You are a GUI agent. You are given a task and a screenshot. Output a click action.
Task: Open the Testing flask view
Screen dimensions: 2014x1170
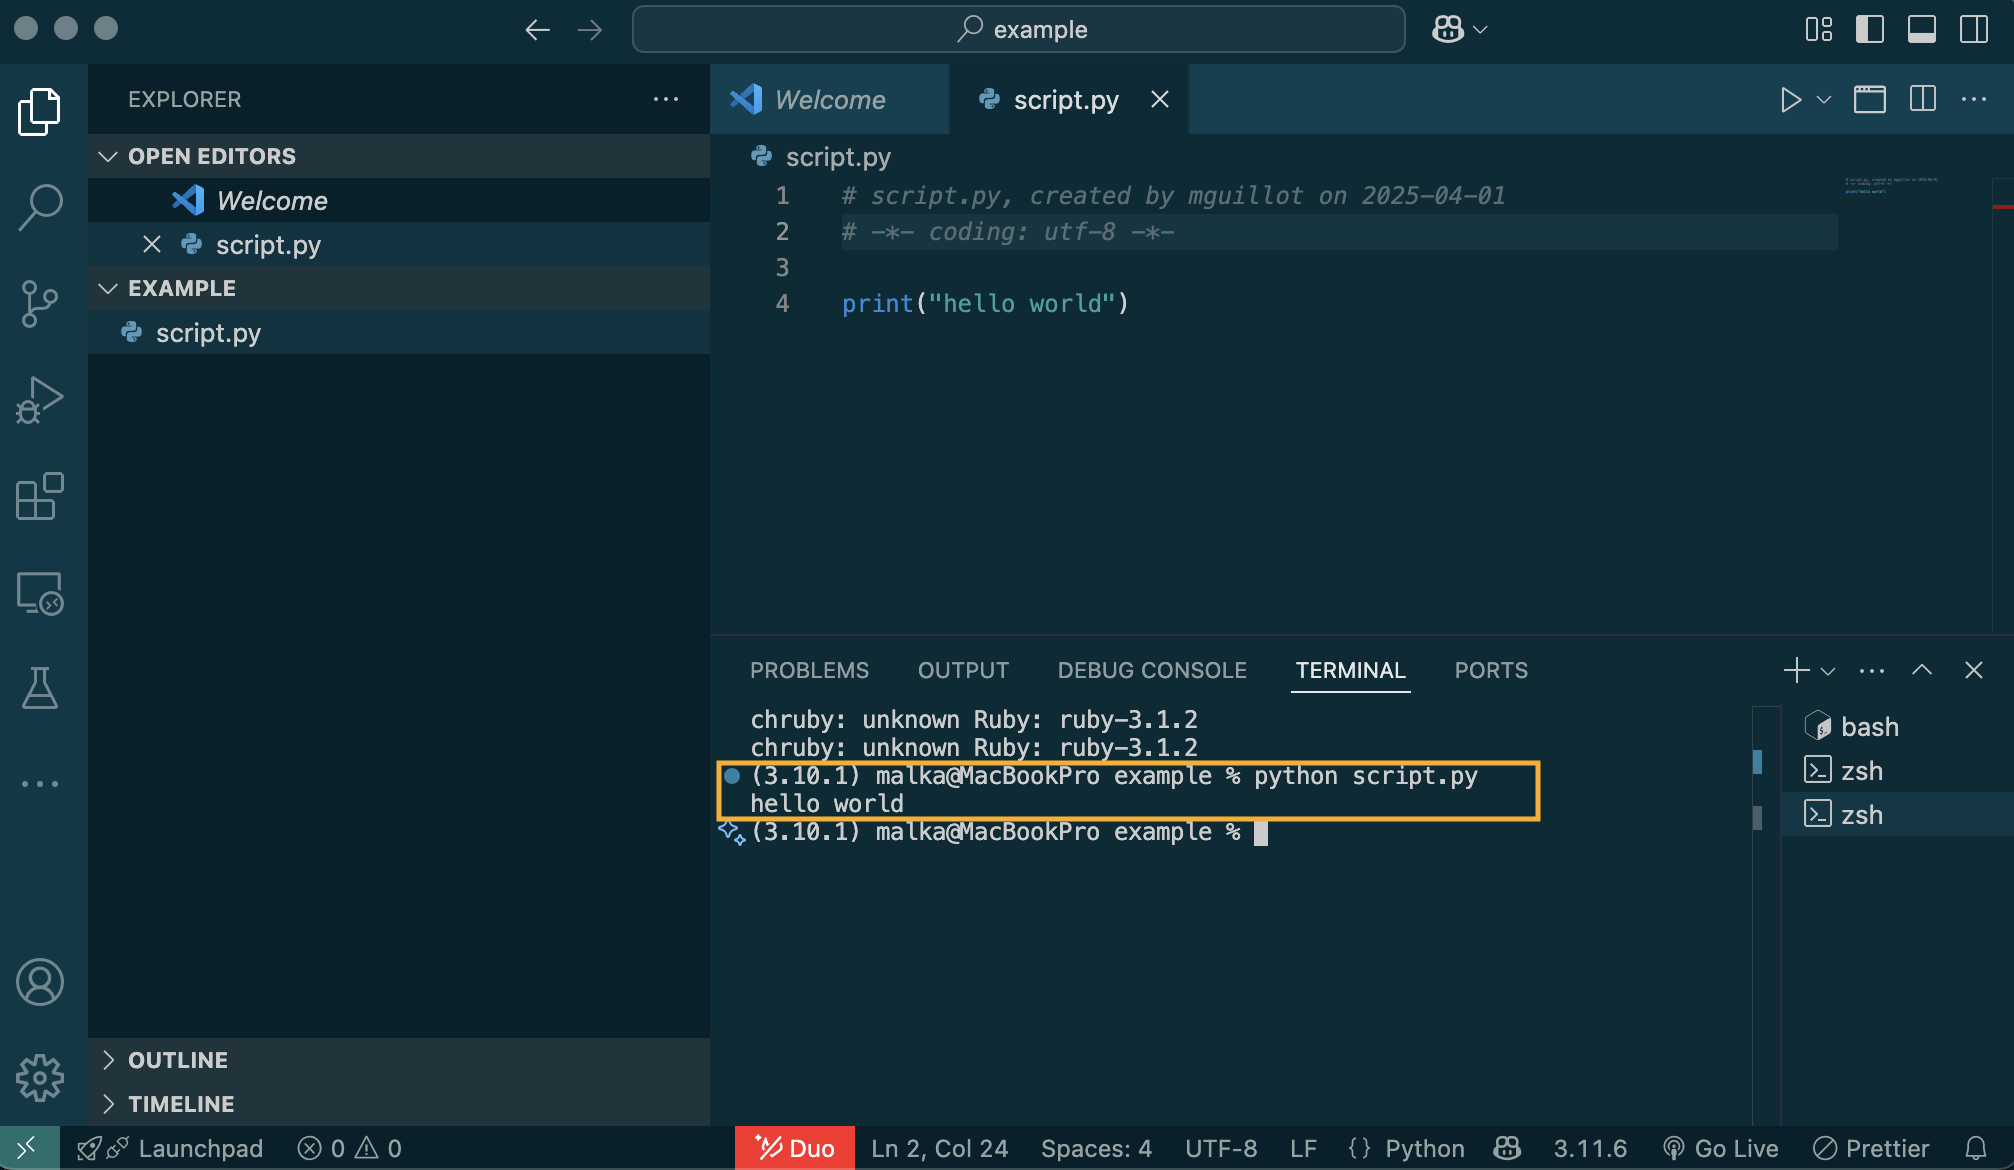(x=40, y=688)
